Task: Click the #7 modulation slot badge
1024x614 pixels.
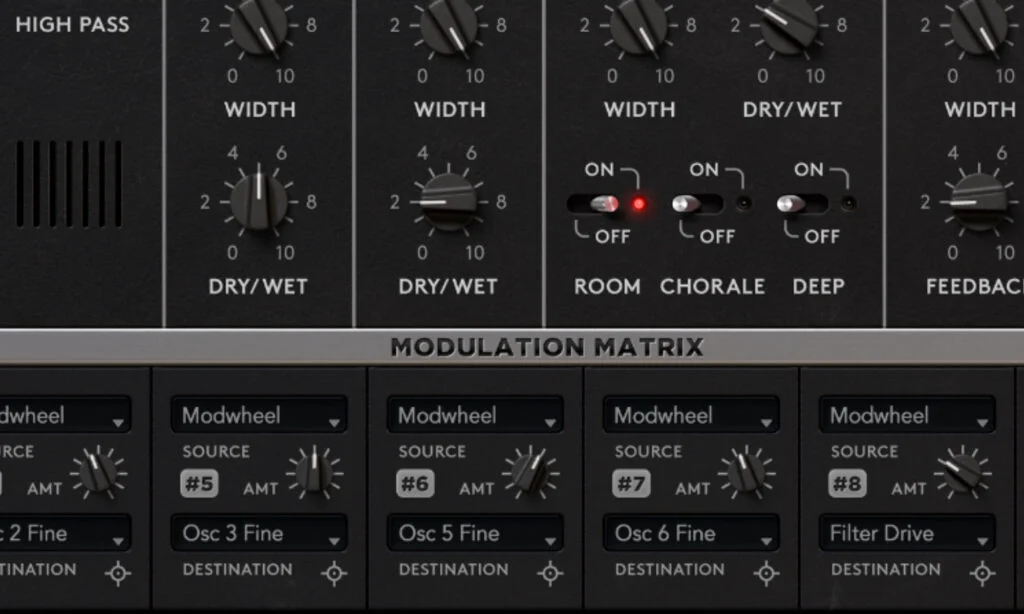Action: click(x=631, y=484)
